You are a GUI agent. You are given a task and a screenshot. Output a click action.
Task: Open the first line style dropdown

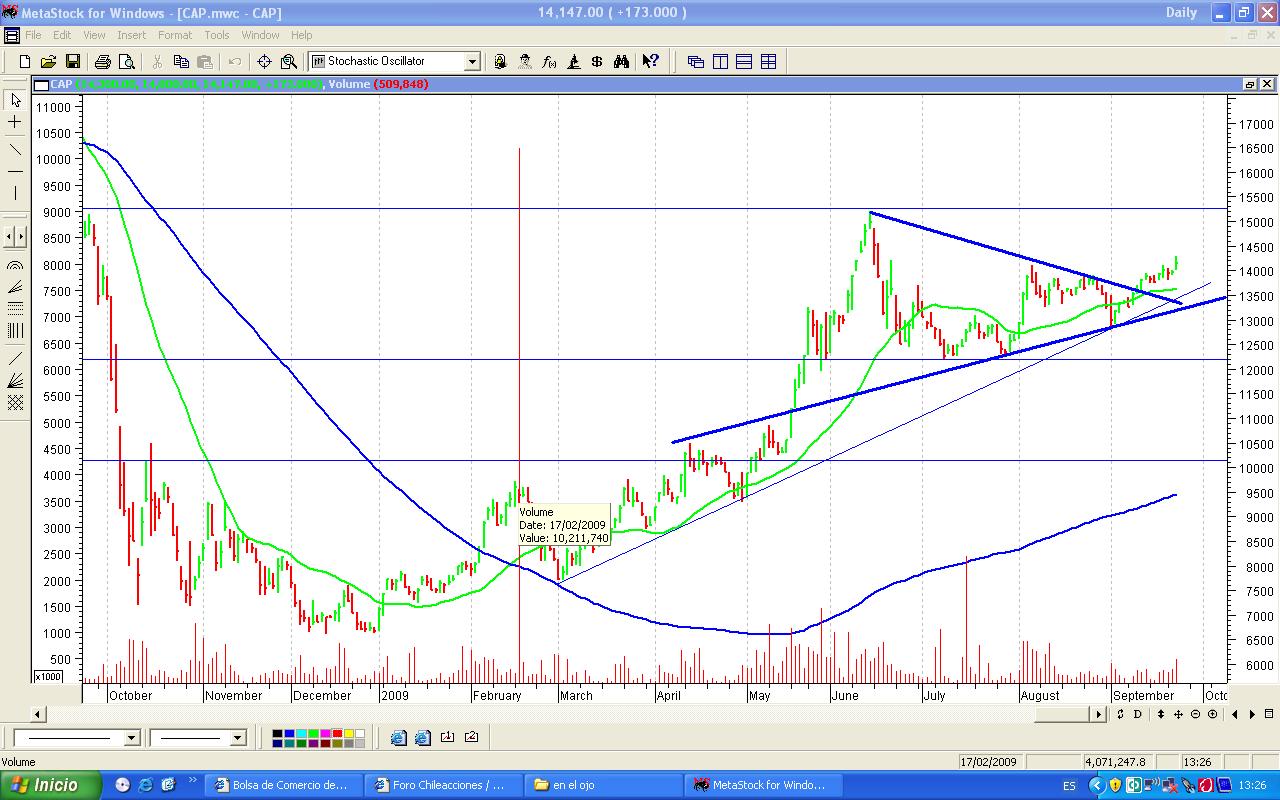131,738
